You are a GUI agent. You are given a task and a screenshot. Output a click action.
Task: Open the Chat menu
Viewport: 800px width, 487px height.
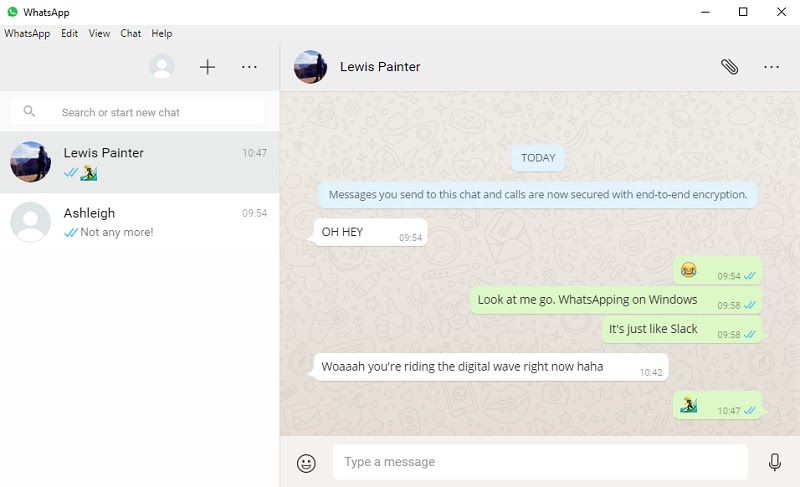point(131,33)
